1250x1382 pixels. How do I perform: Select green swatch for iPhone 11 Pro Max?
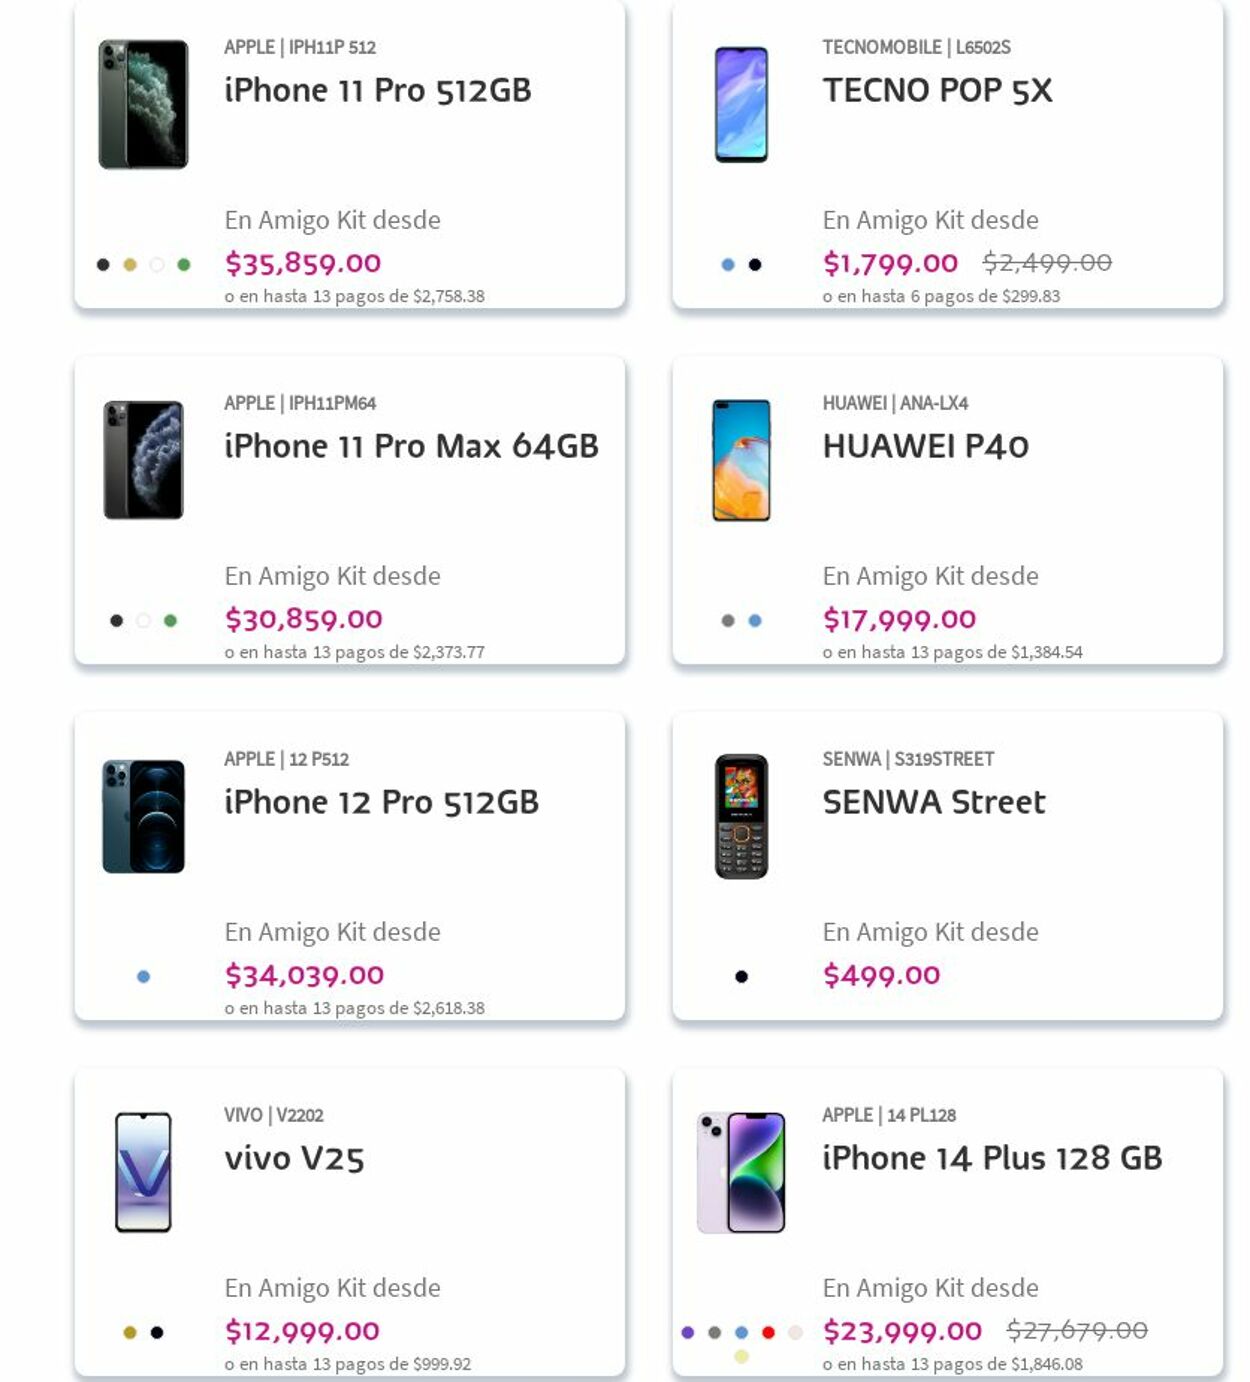pyautogui.click(x=171, y=621)
